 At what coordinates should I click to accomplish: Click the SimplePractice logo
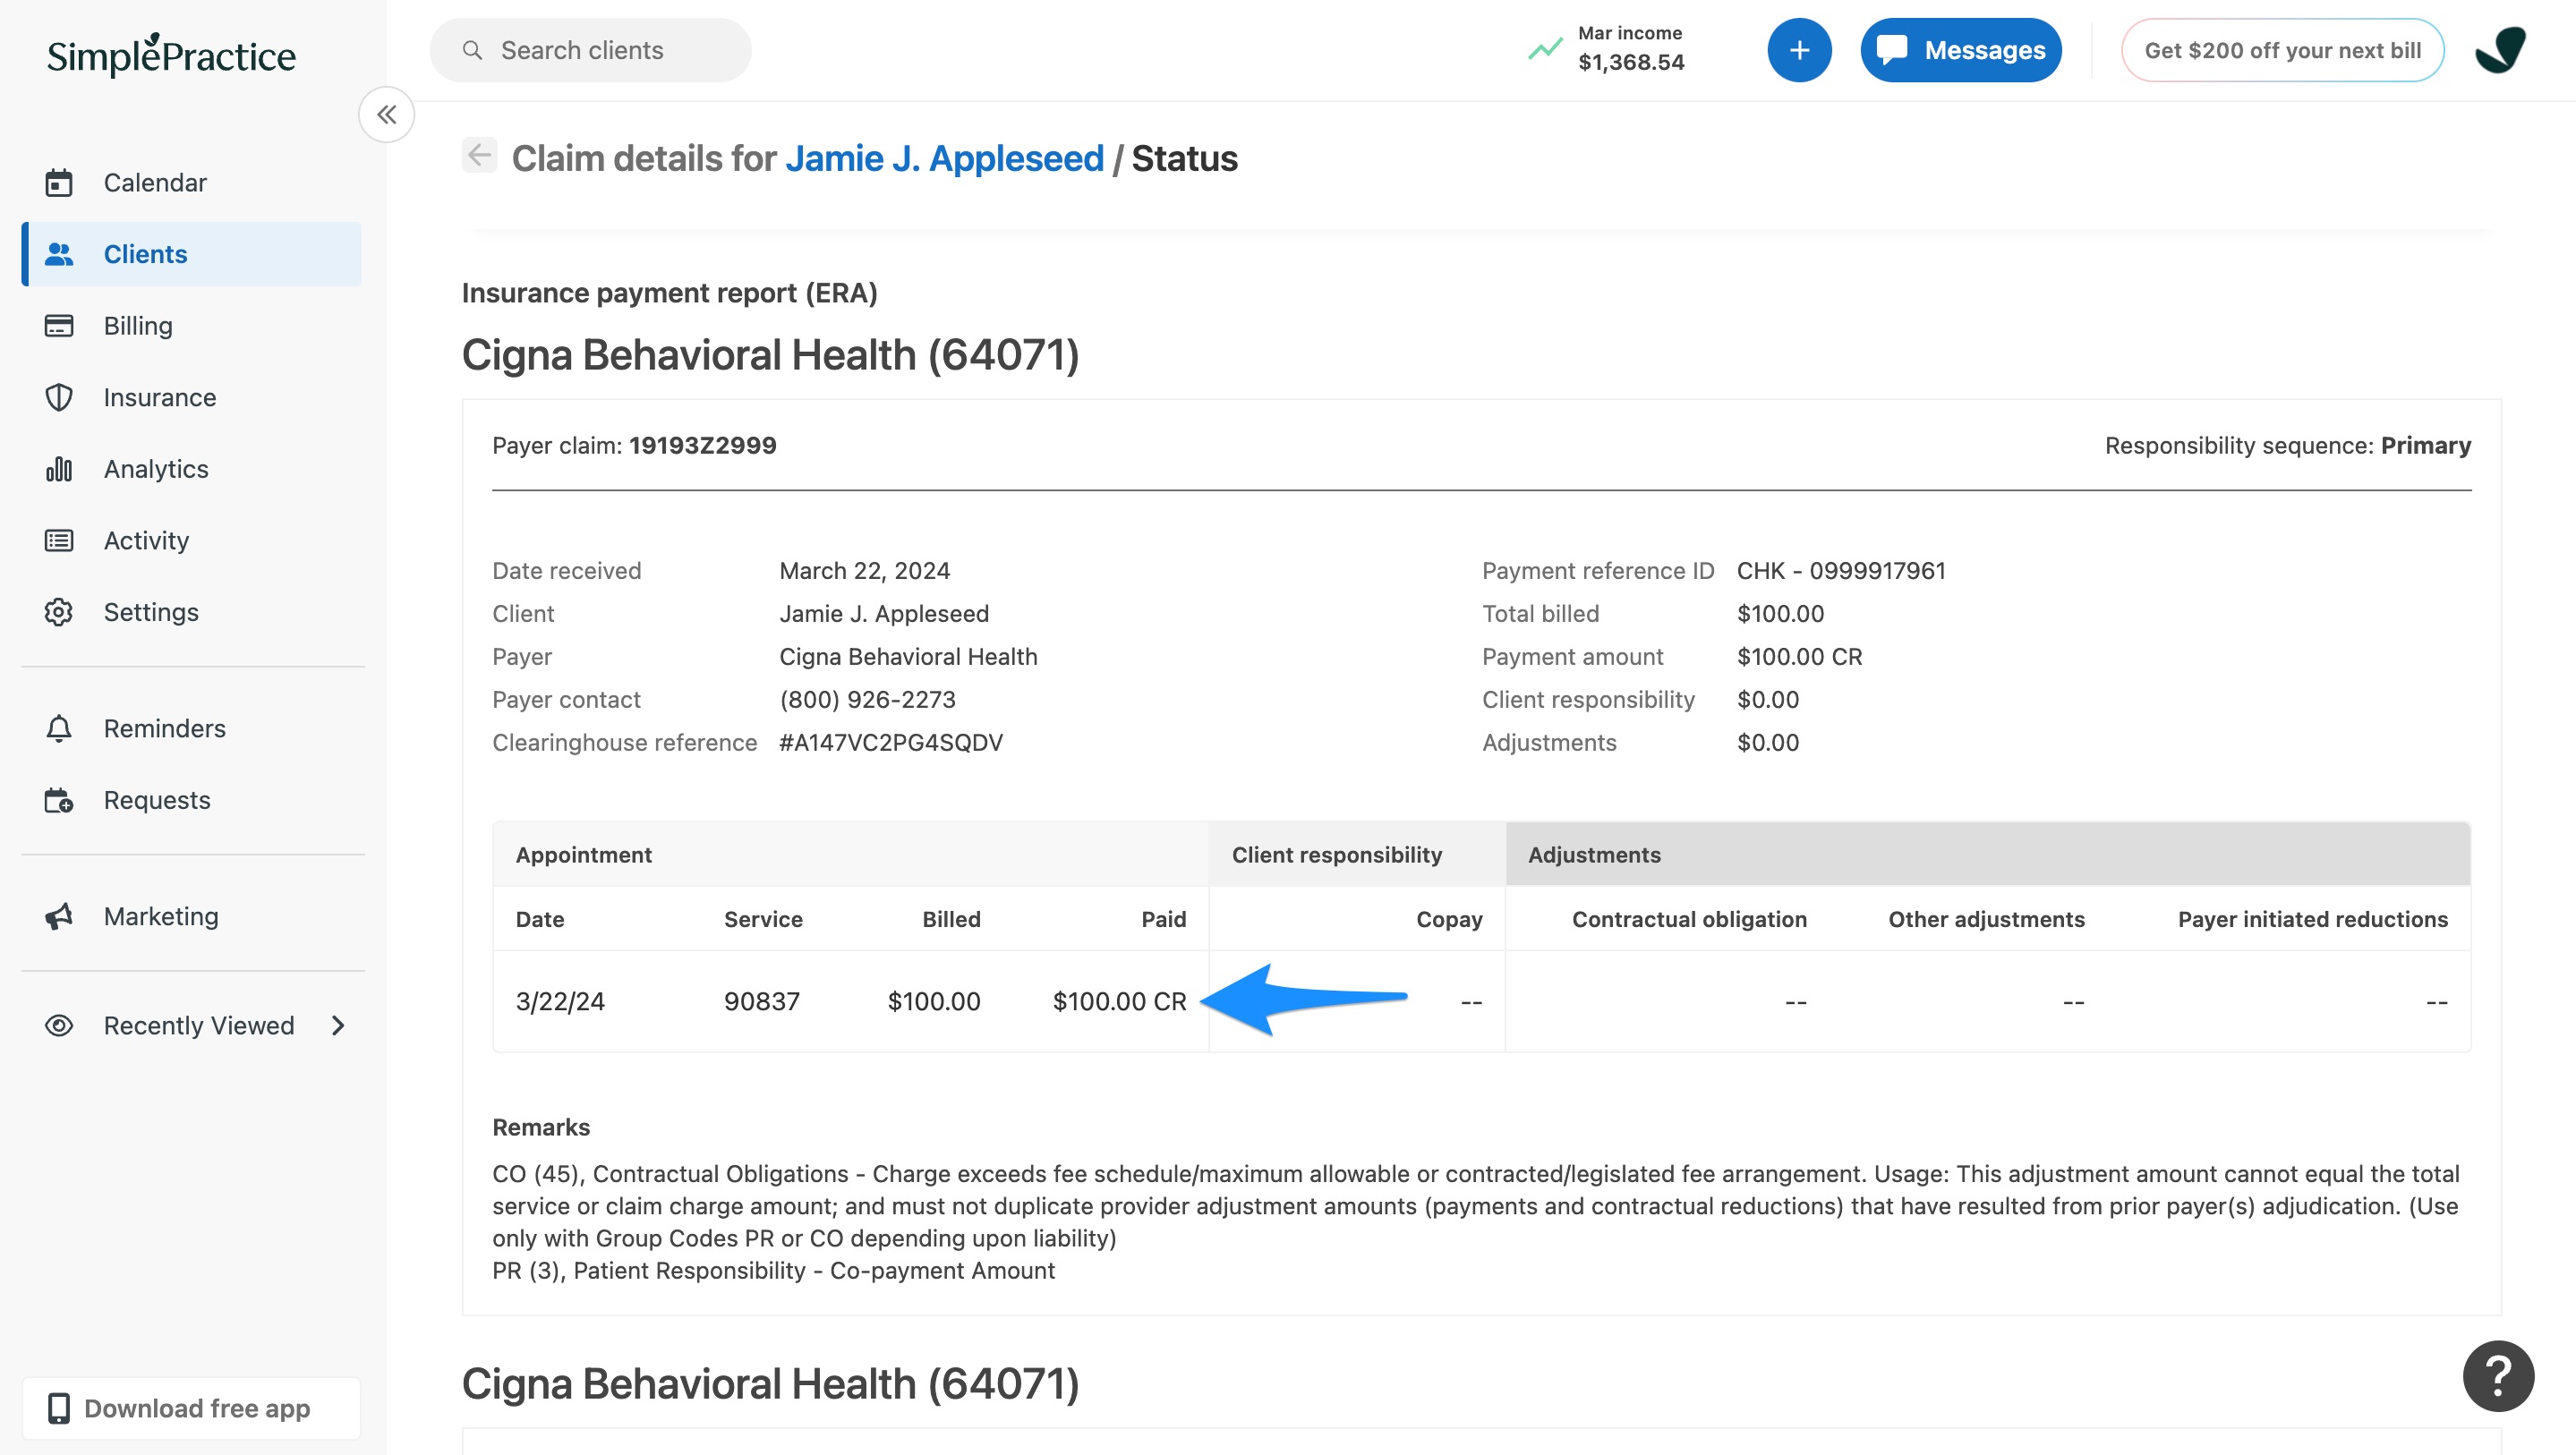coord(171,55)
